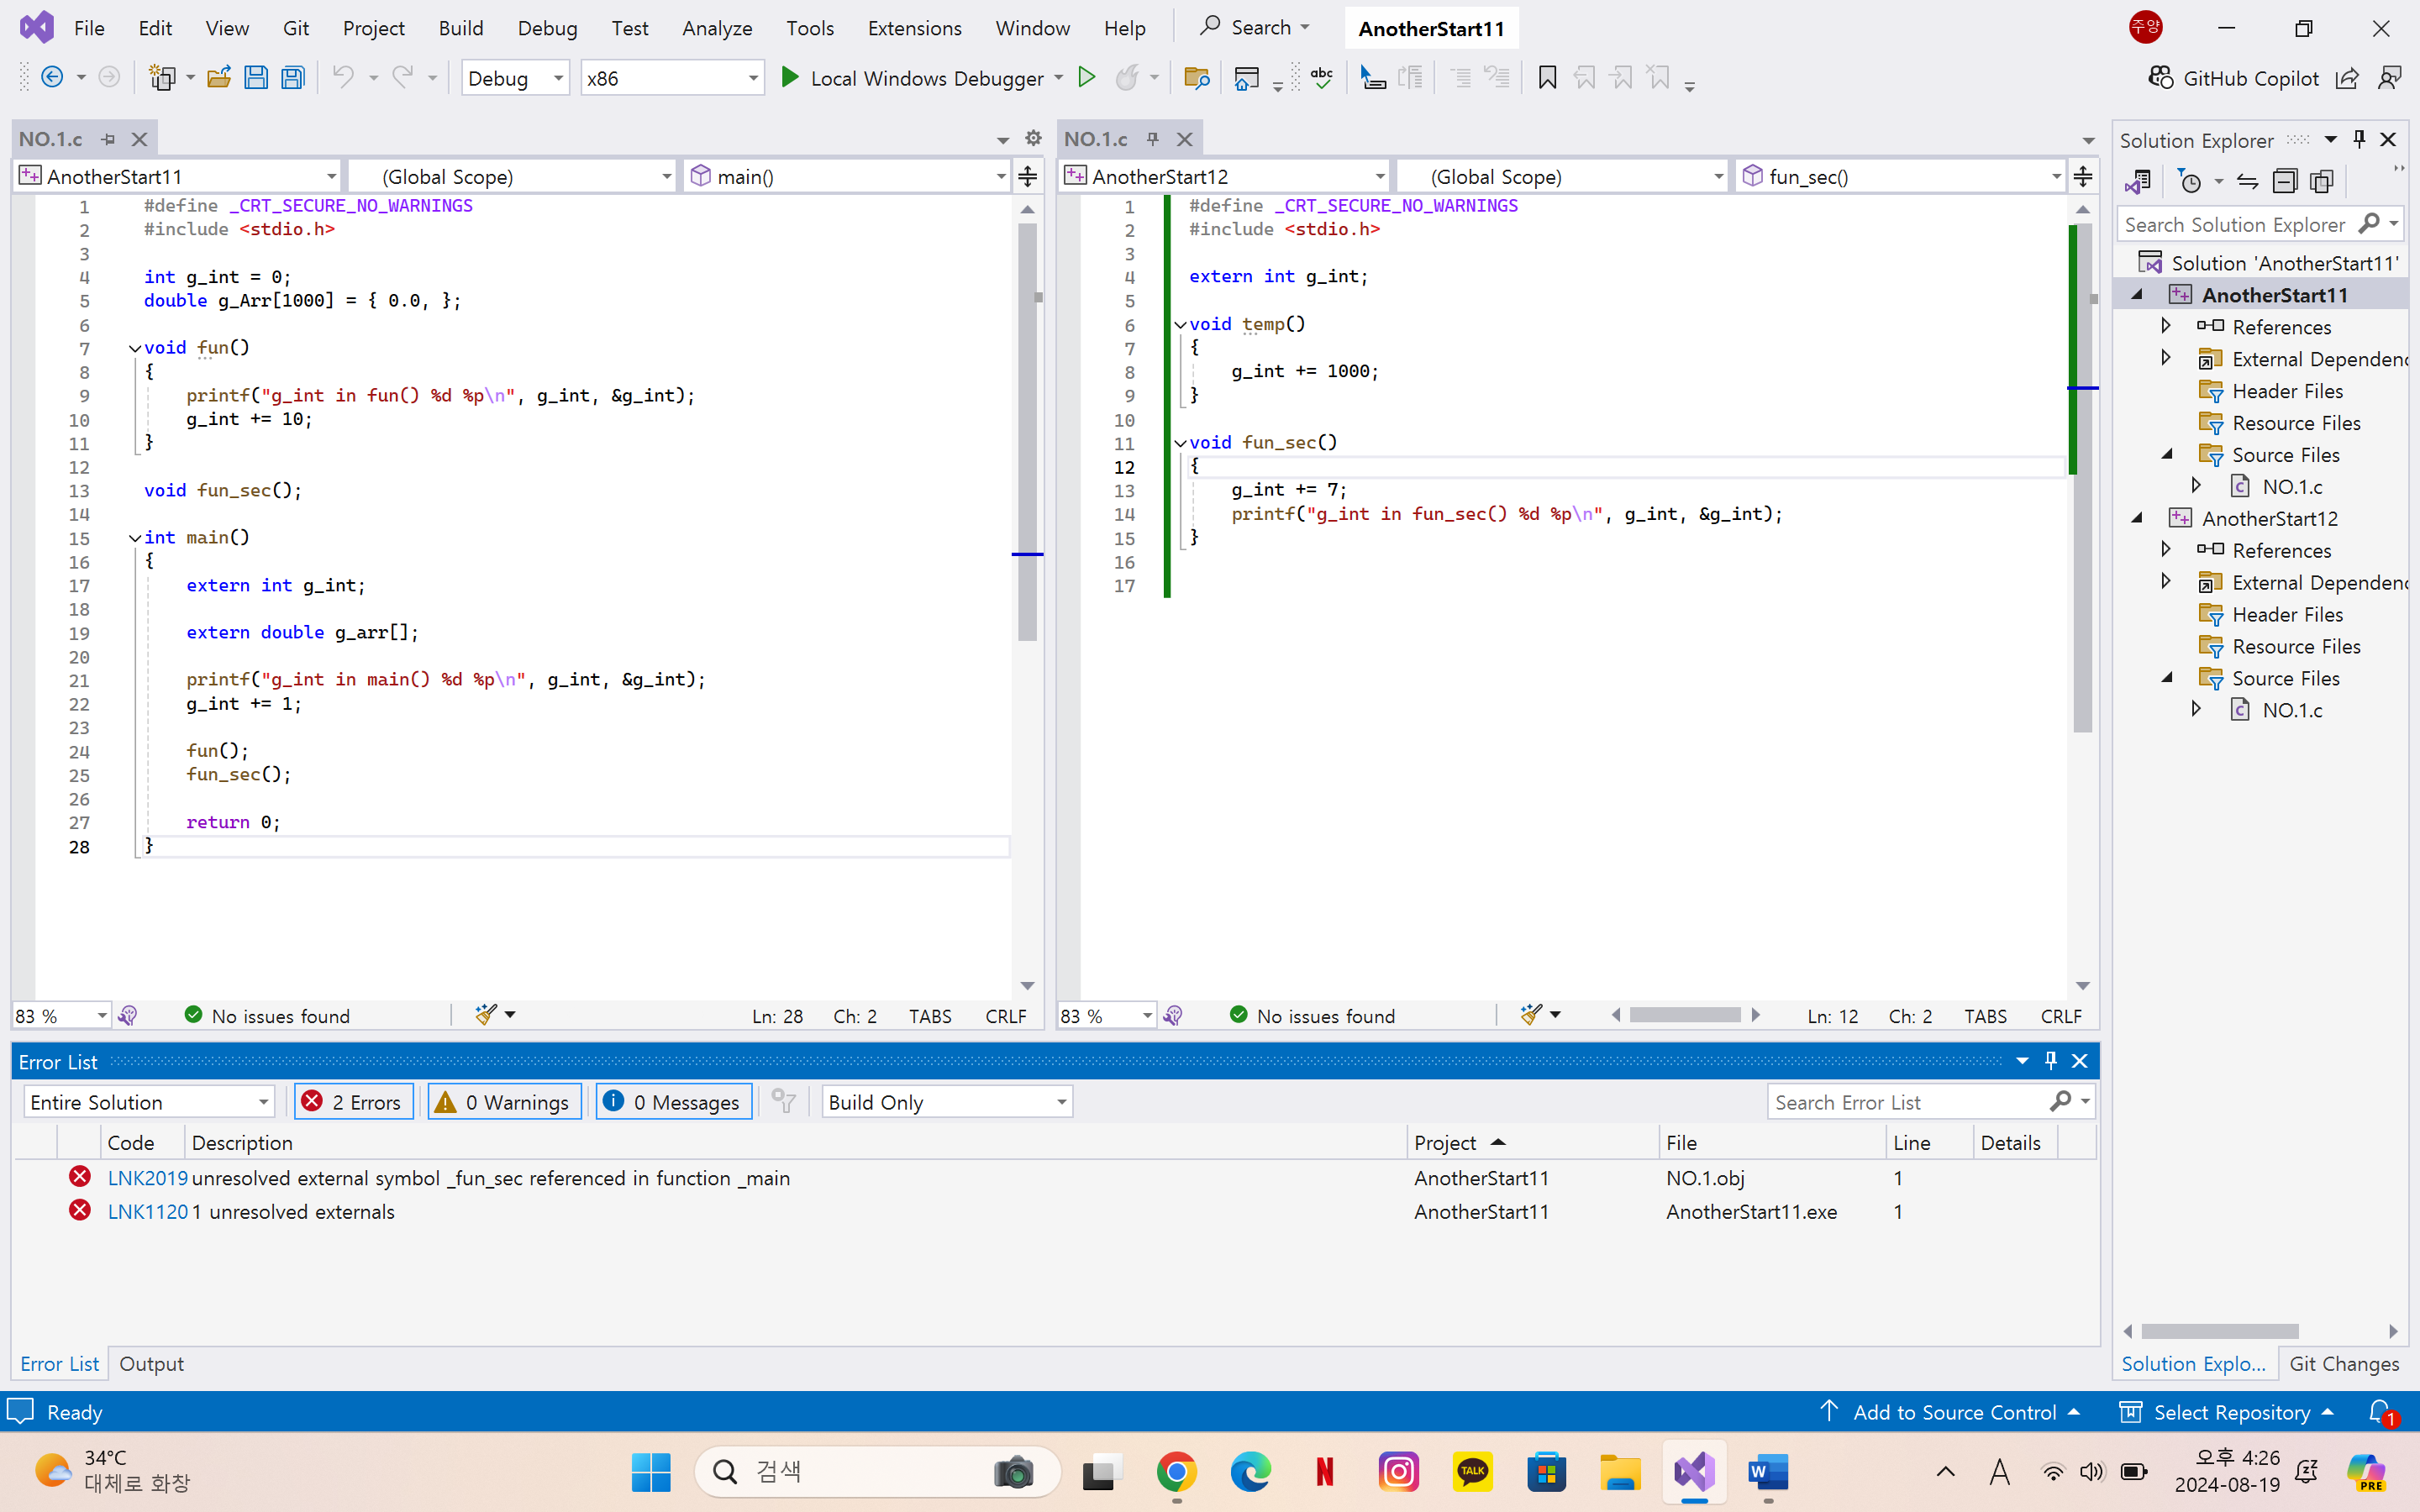Click the Navigate Backward arrow icon
This screenshot has width=2420, height=1512.
pos(52,77)
